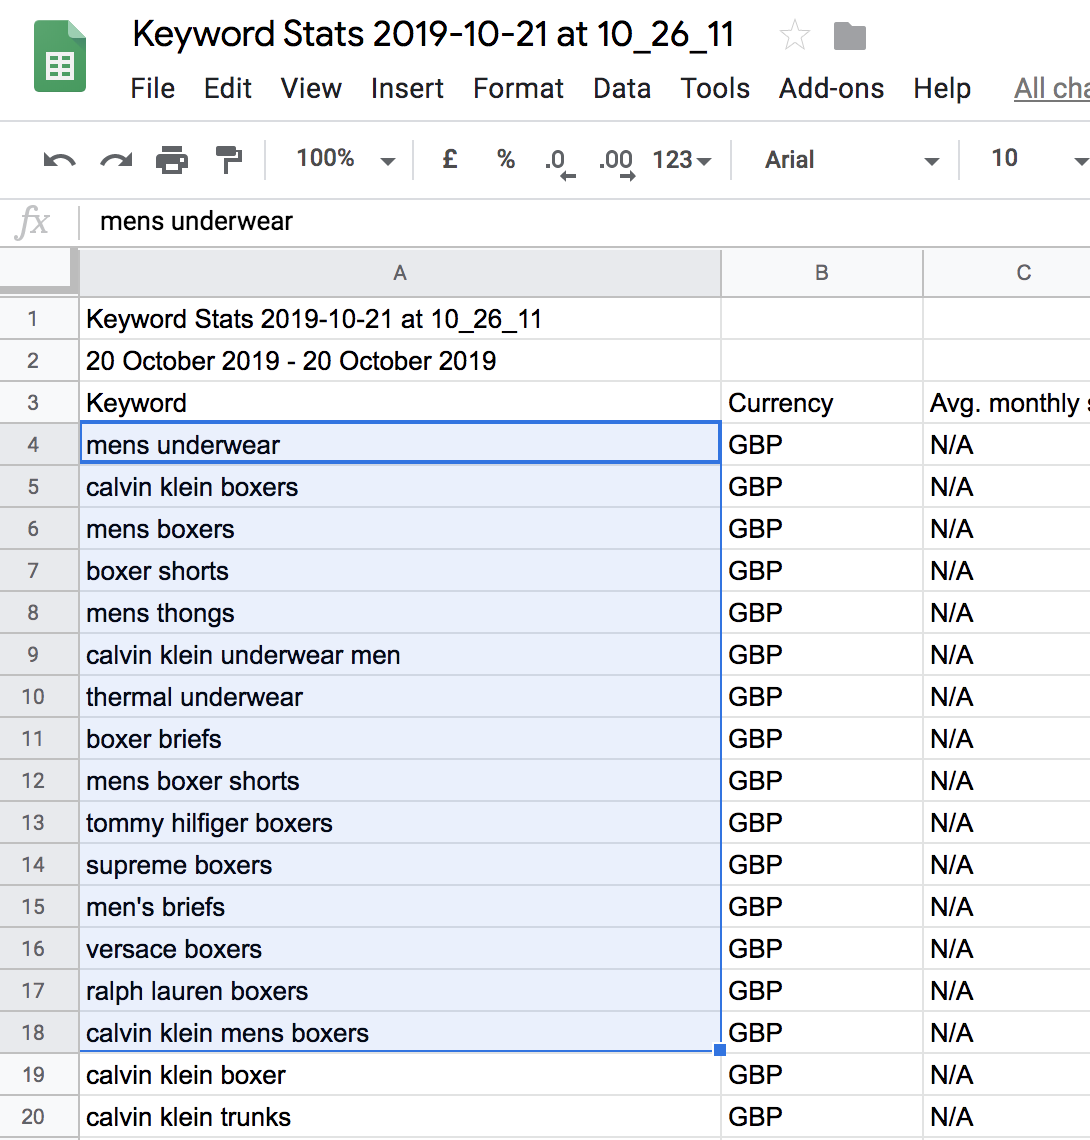1090x1140 pixels.
Task: Expand the 123 number format dropdown
Action: coord(682,160)
